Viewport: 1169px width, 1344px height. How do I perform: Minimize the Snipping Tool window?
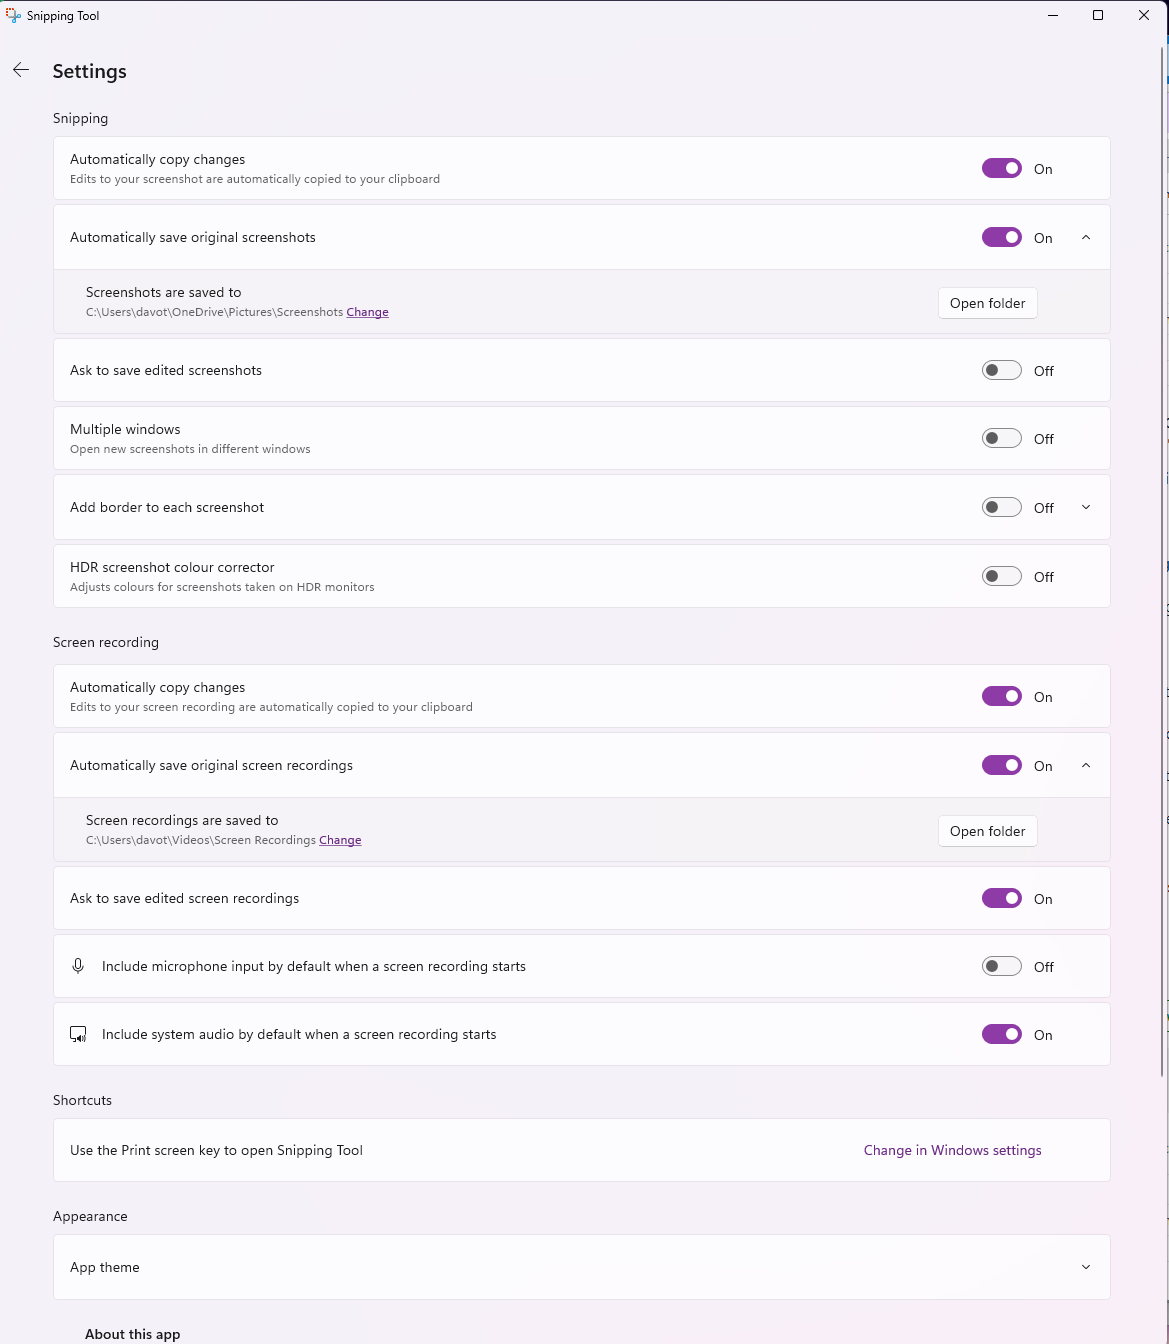[x=1053, y=15]
